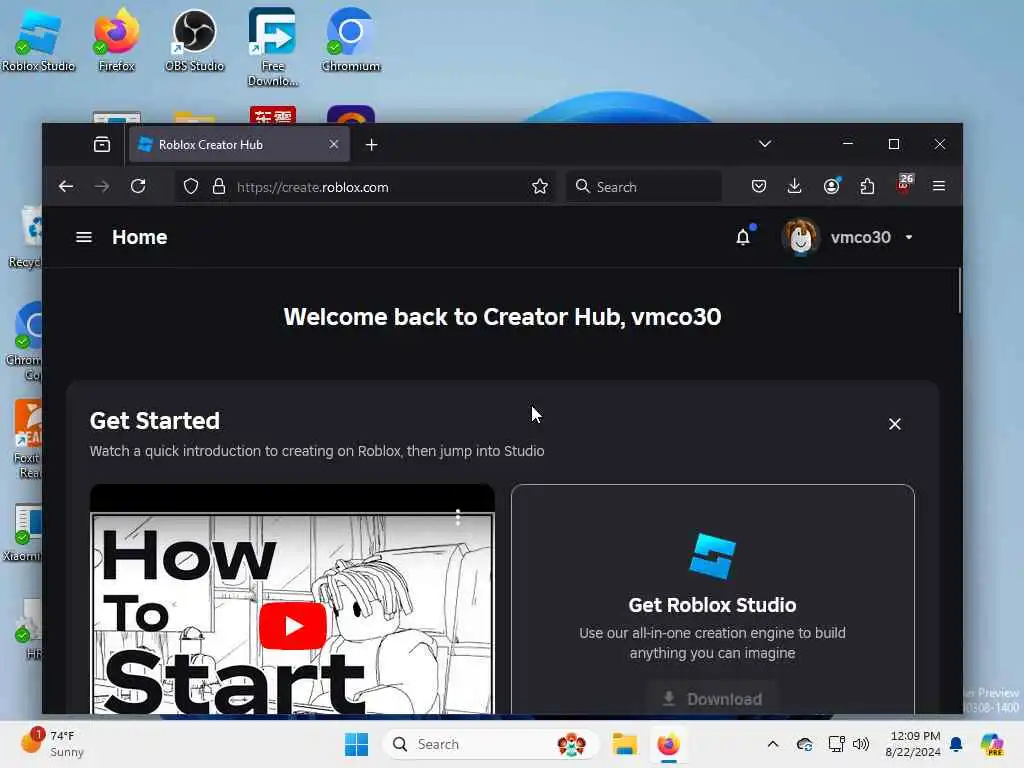The image size is (1024, 768).
Task: Close the Get Started panel
Action: [895, 424]
